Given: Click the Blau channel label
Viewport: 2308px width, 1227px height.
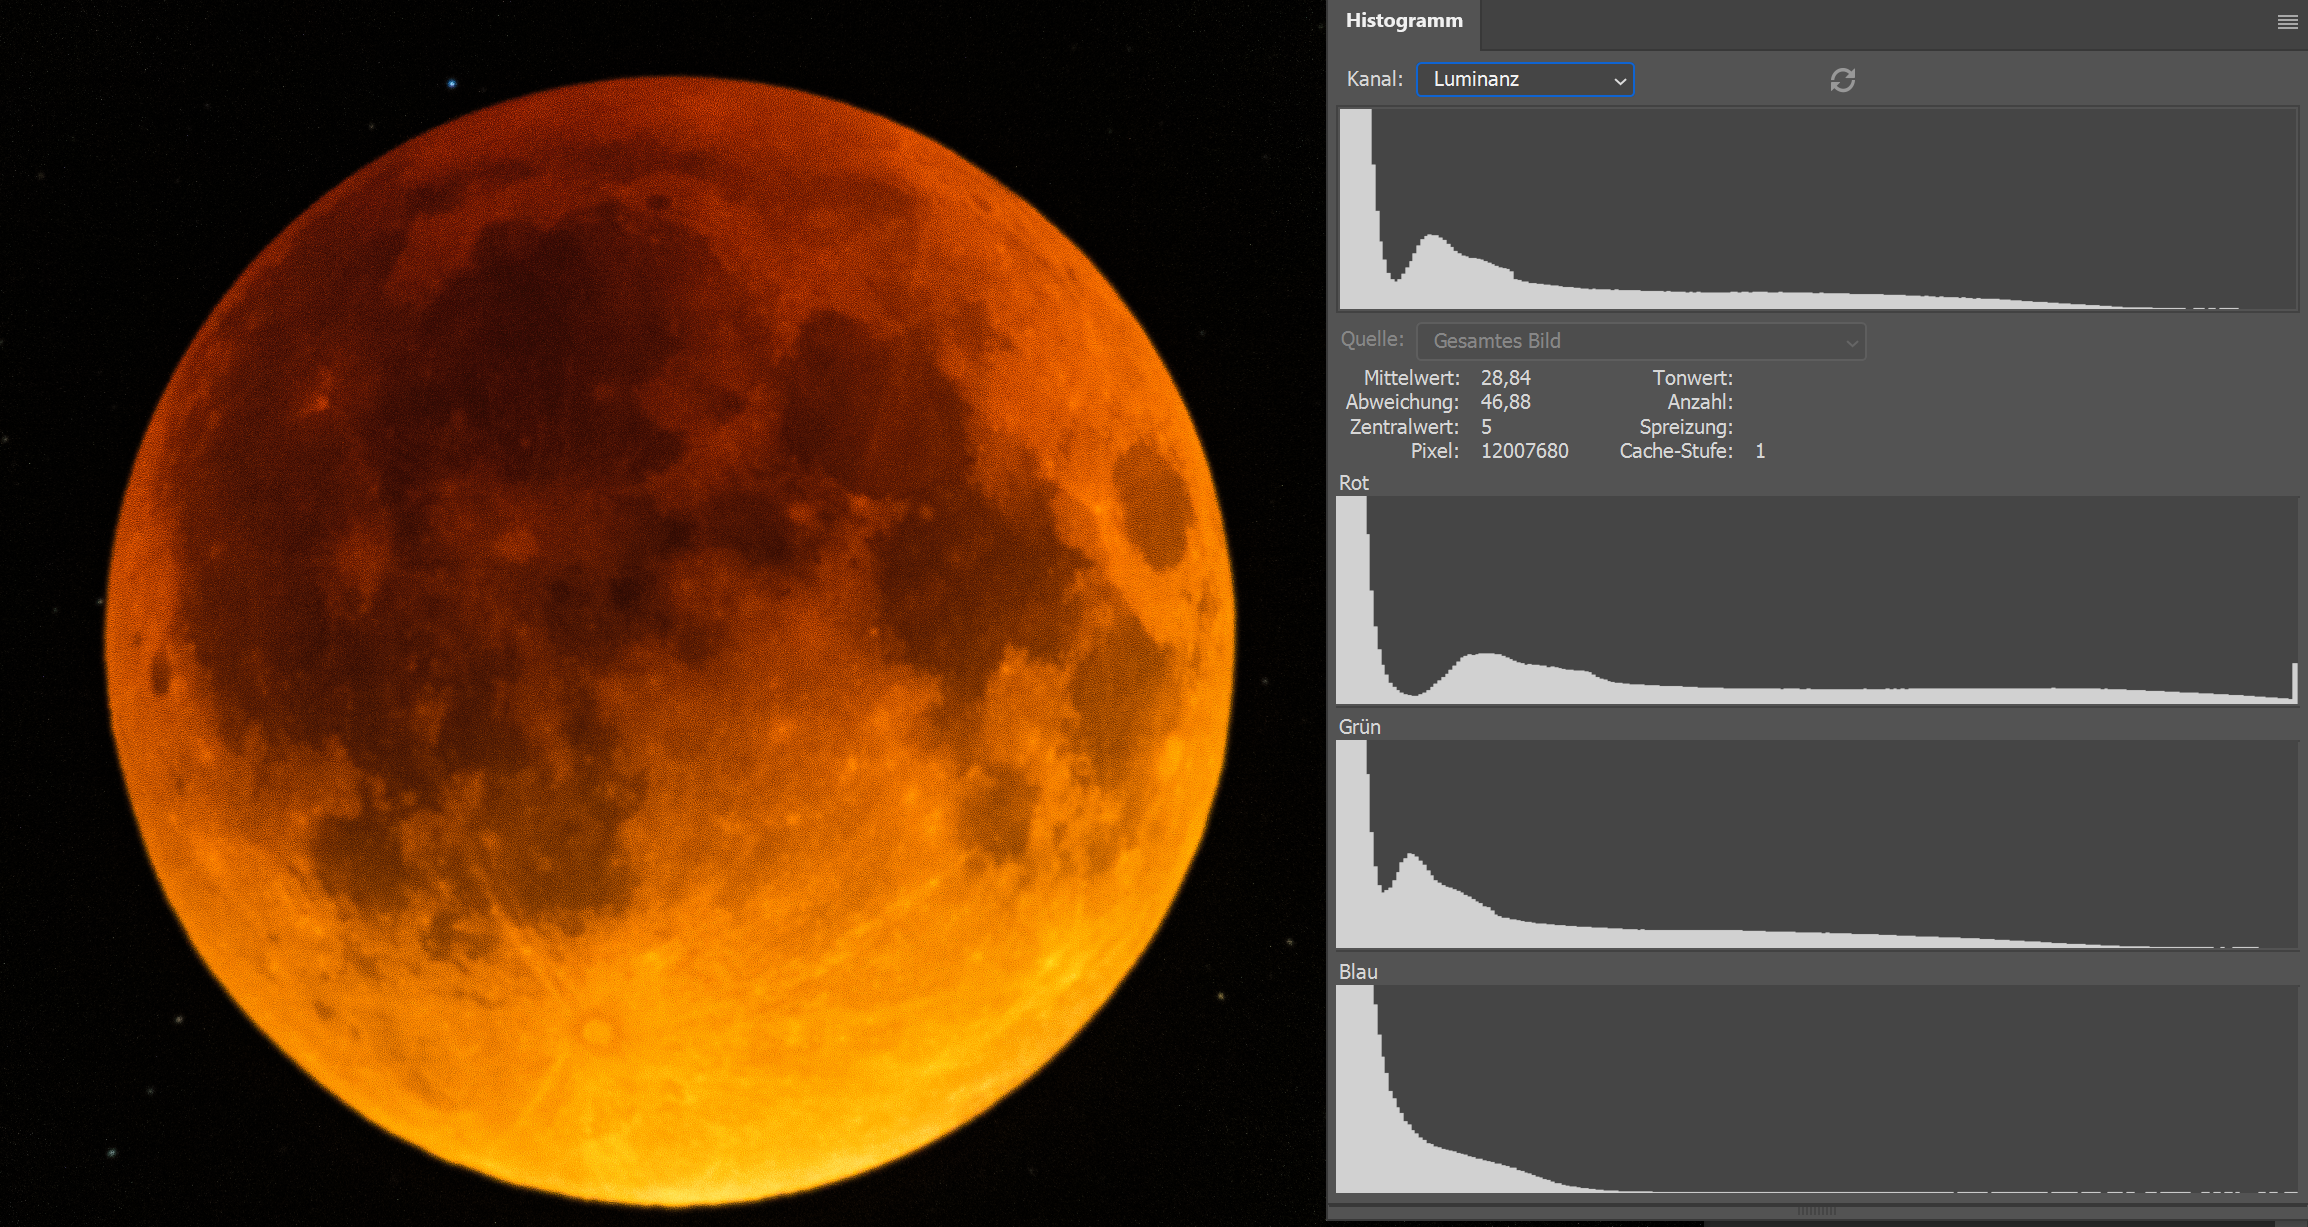Looking at the screenshot, I should pyautogui.click(x=1357, y=972).
